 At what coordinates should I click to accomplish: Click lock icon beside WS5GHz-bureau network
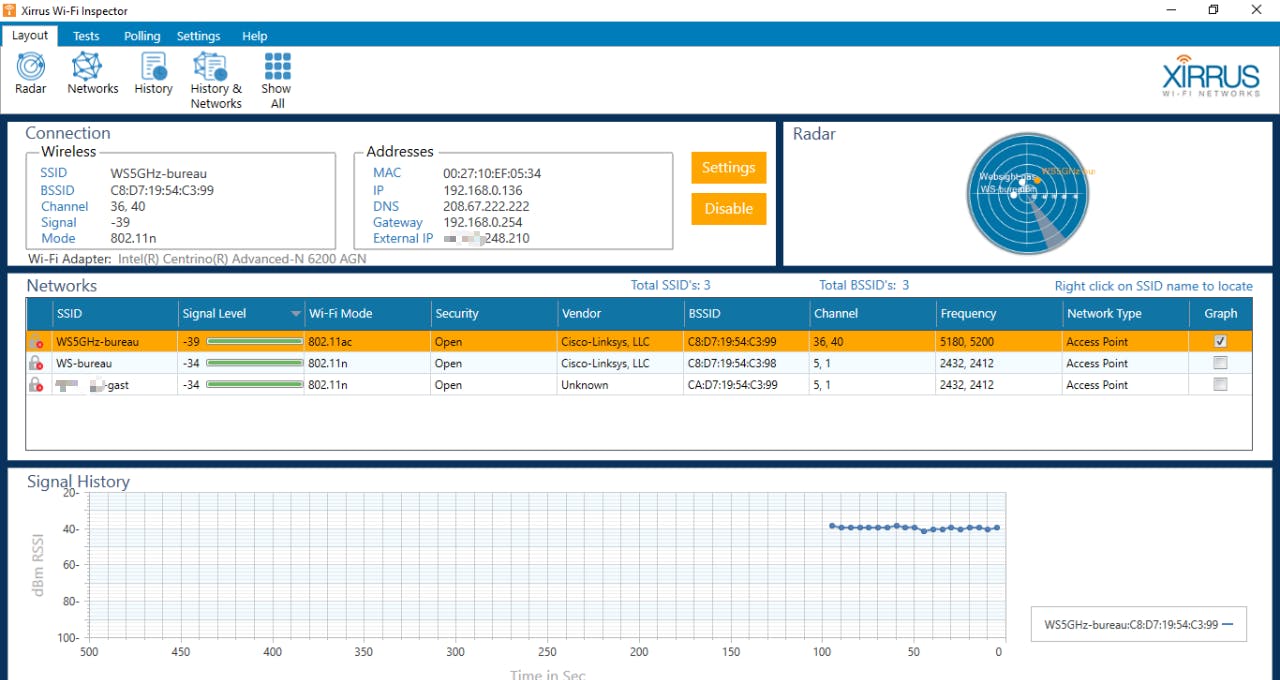tap(36, 342)
